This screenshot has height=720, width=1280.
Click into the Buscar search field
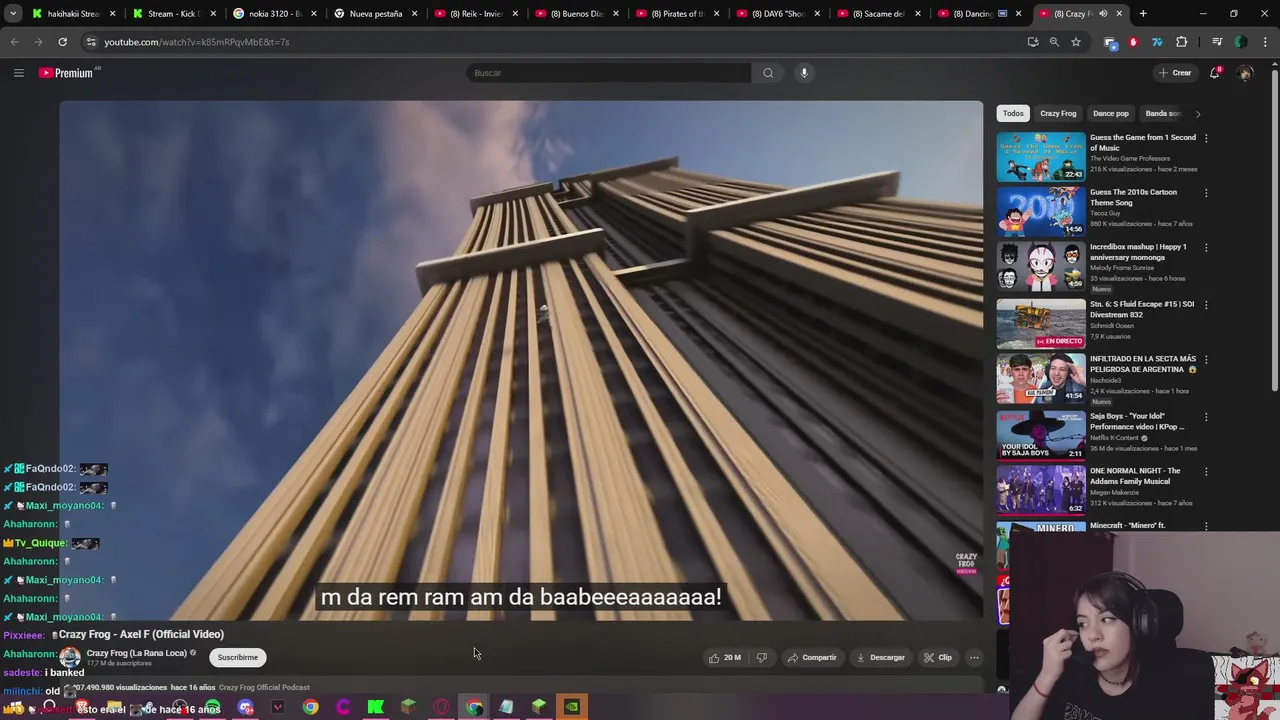click(608, 73)
